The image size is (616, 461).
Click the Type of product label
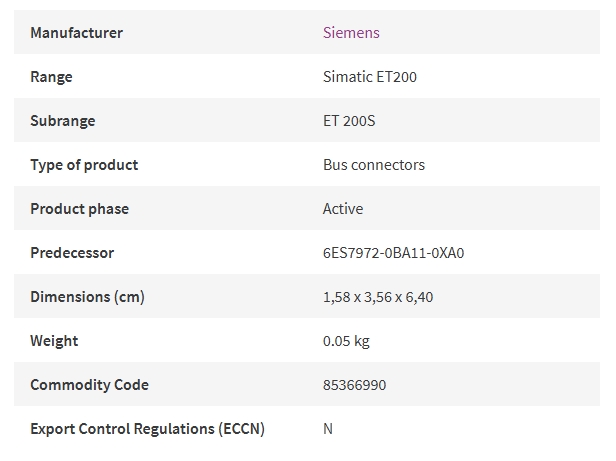(x=84, y=165)
